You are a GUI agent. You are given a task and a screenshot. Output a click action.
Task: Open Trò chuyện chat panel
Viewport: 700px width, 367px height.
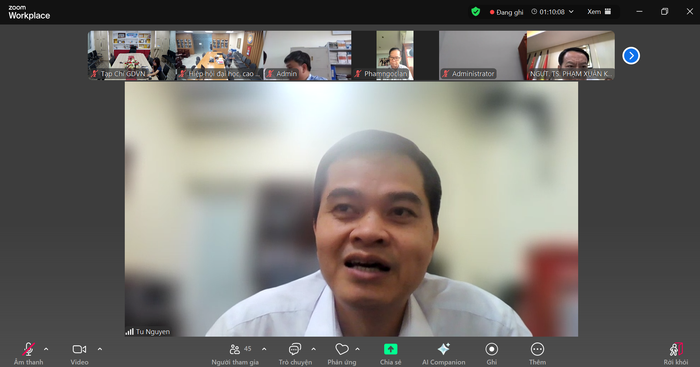[x=295, y=349]
